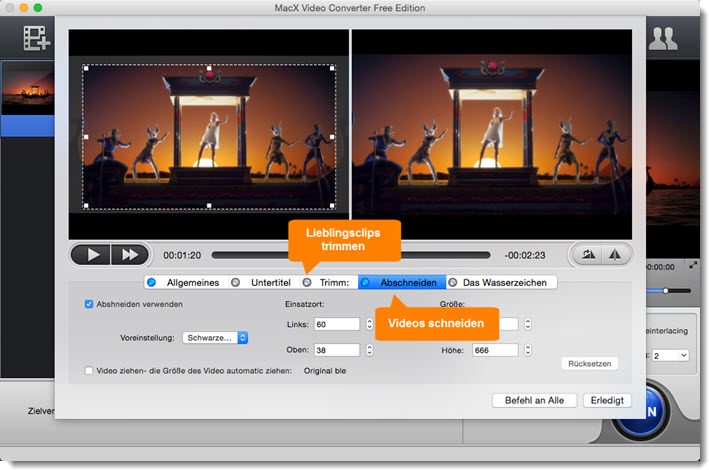Open the deinterlacing value dropdown showing 2
The width and height of the screenshot is (709, 470).
pyautogui.click(x=670, y=356)
